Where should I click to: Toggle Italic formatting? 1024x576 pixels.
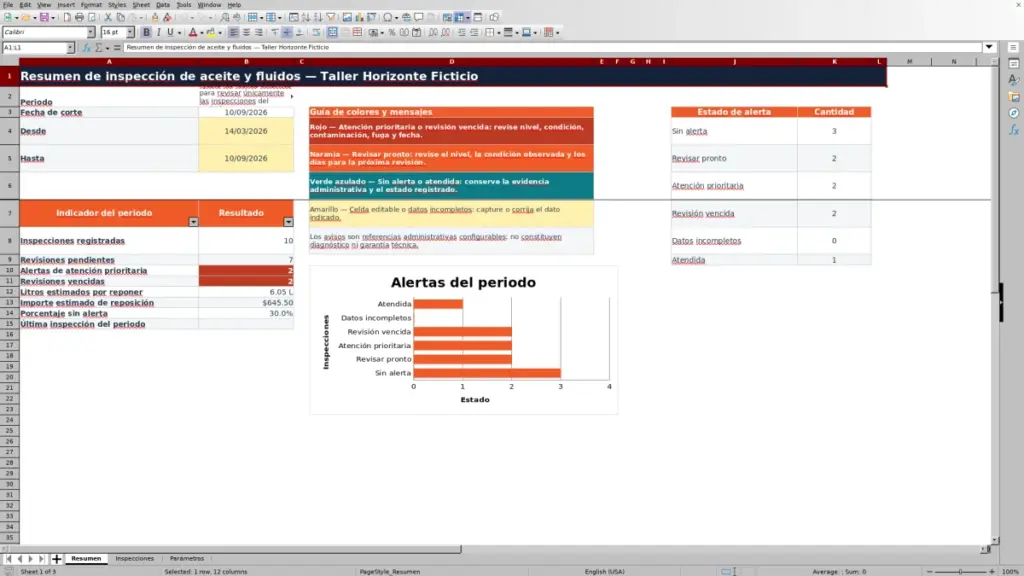pyautogui.click(x=159, y=32)
